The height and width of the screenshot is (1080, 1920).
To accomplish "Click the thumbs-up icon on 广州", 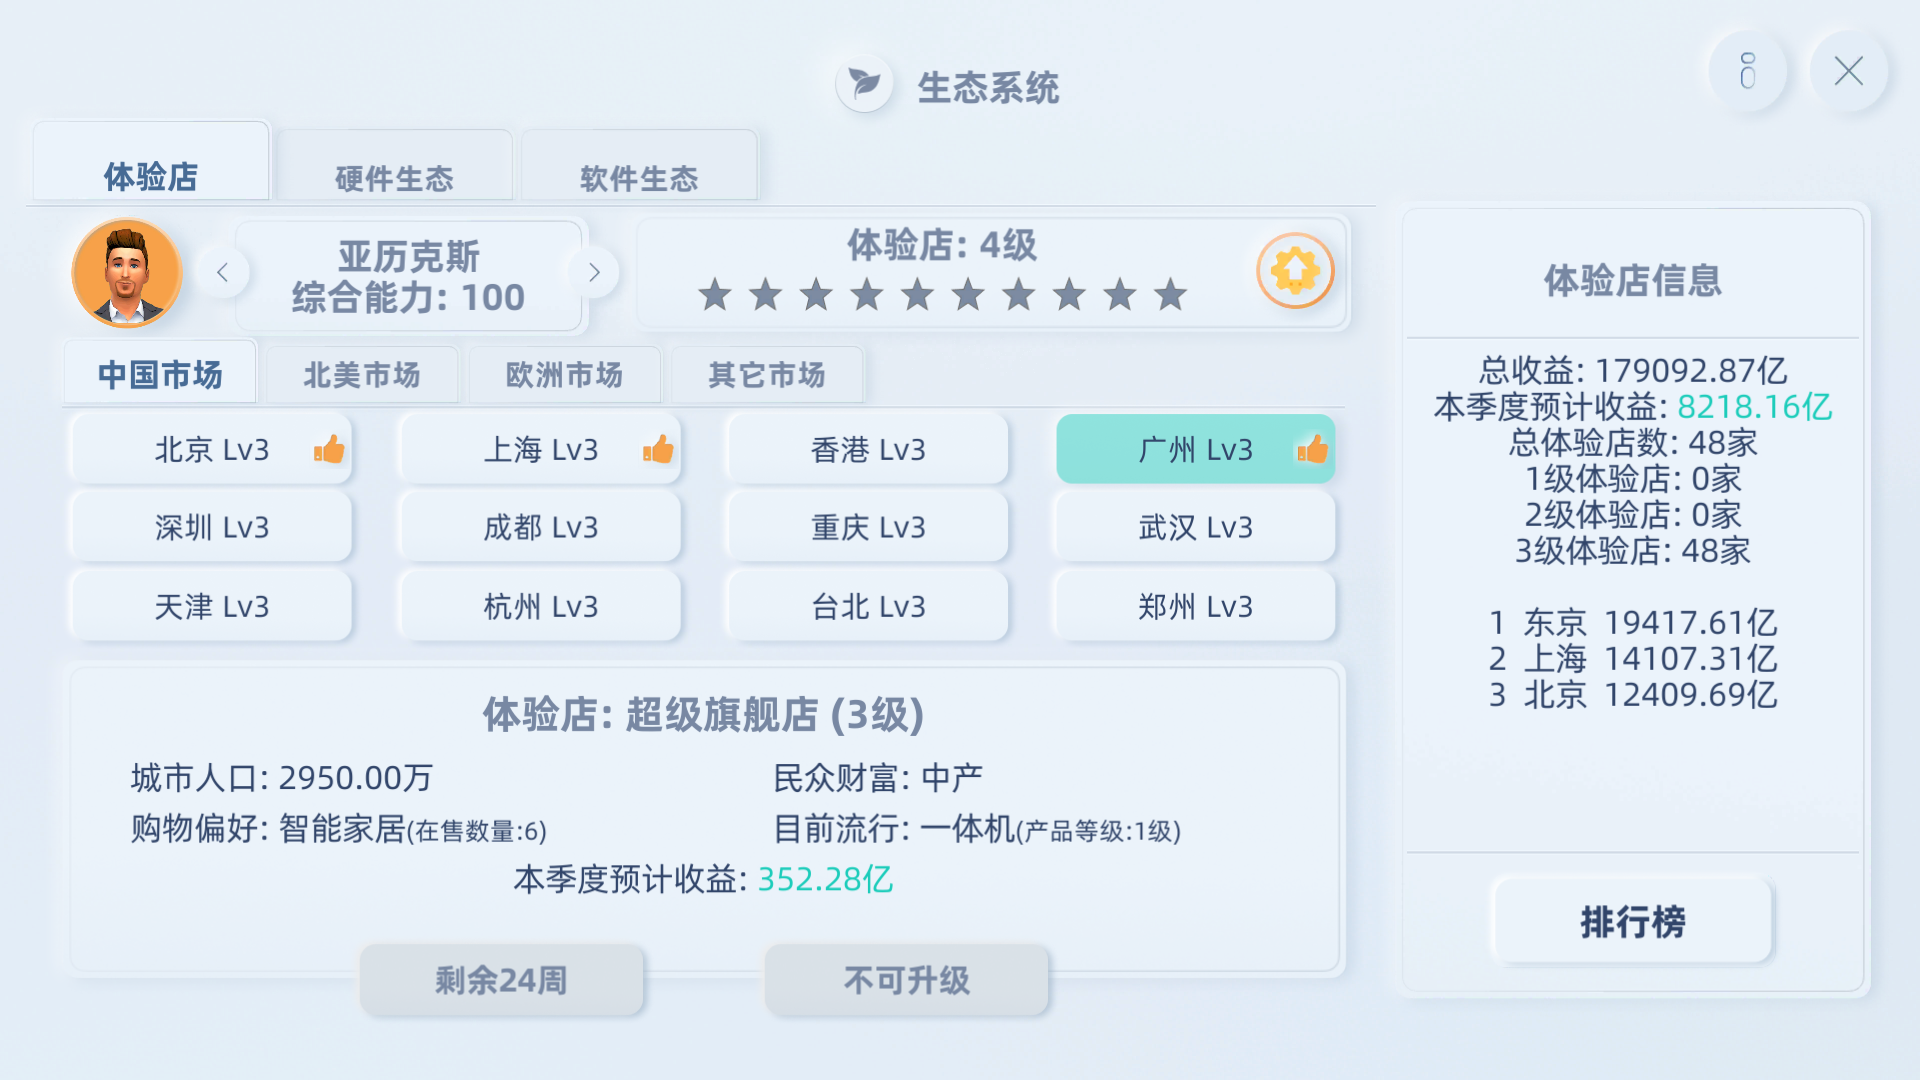I will (1312, 450).
